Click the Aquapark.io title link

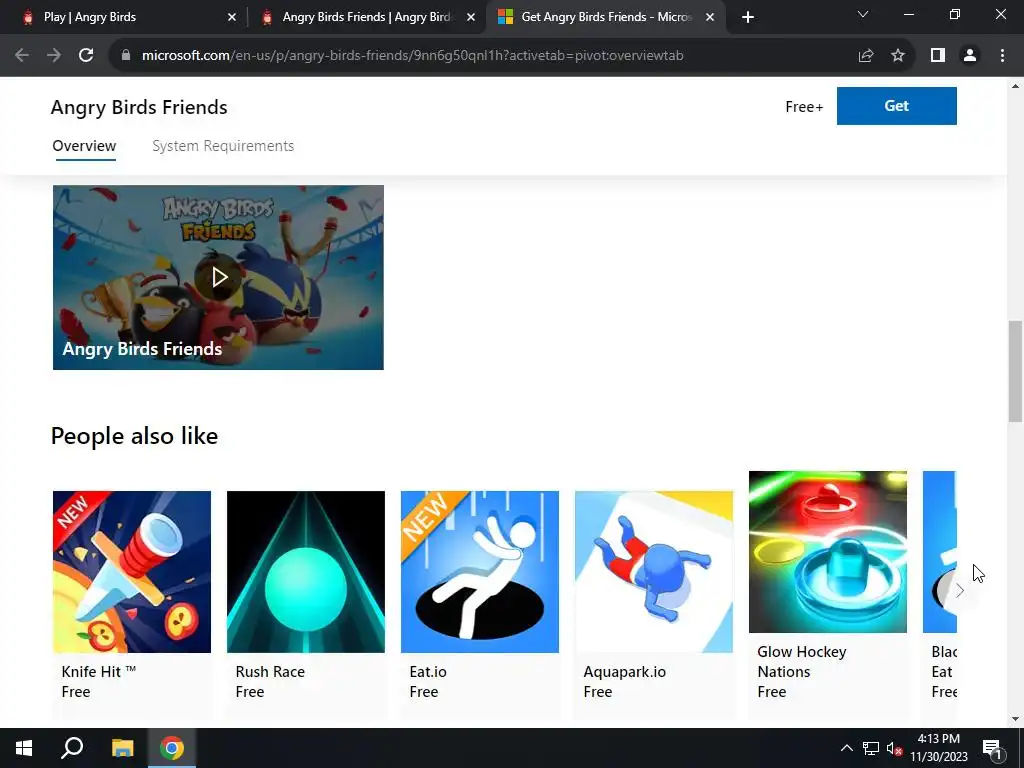[x=624, y=671]
